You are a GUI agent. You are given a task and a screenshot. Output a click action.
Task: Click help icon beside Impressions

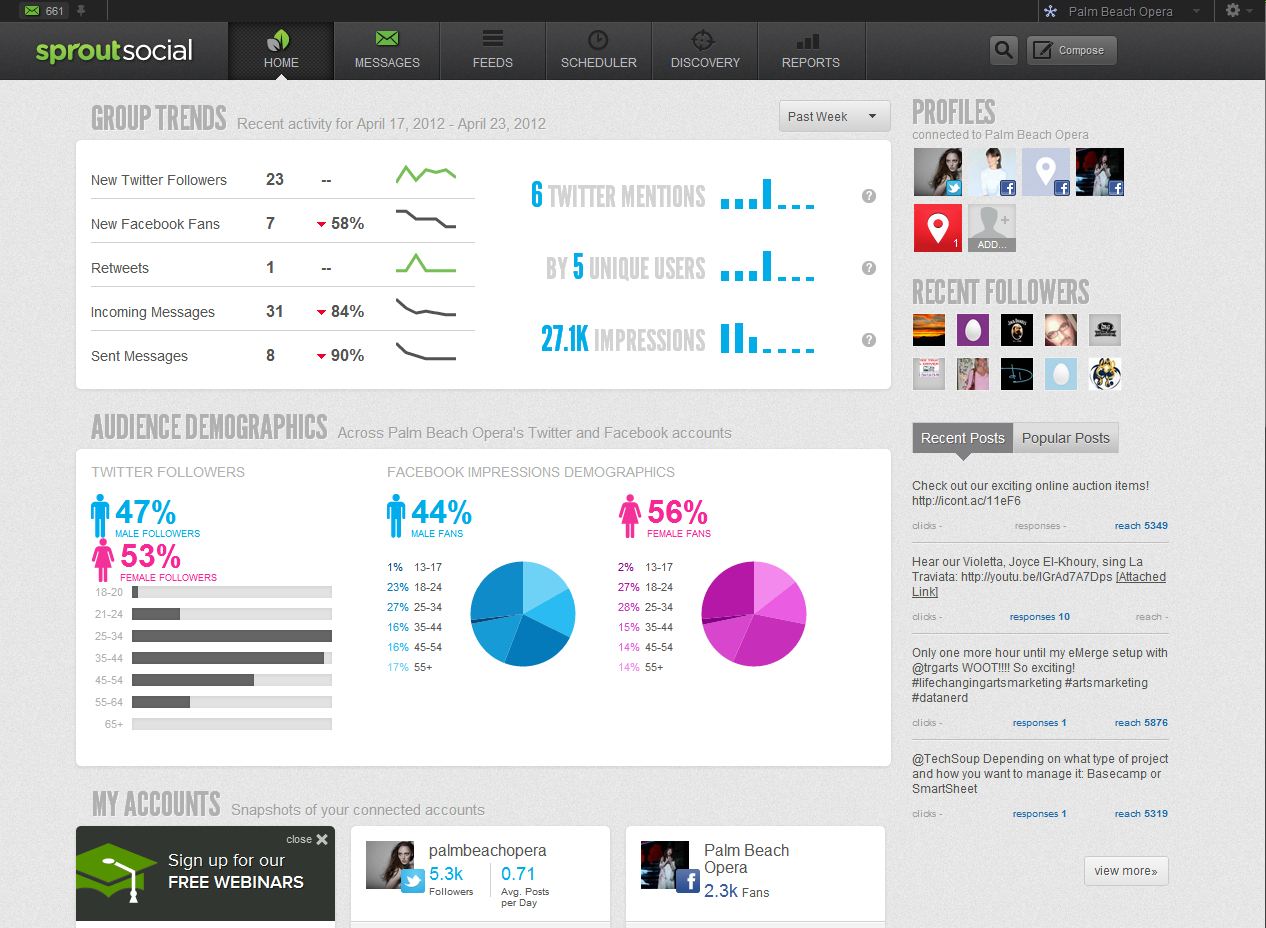point(869,340)
